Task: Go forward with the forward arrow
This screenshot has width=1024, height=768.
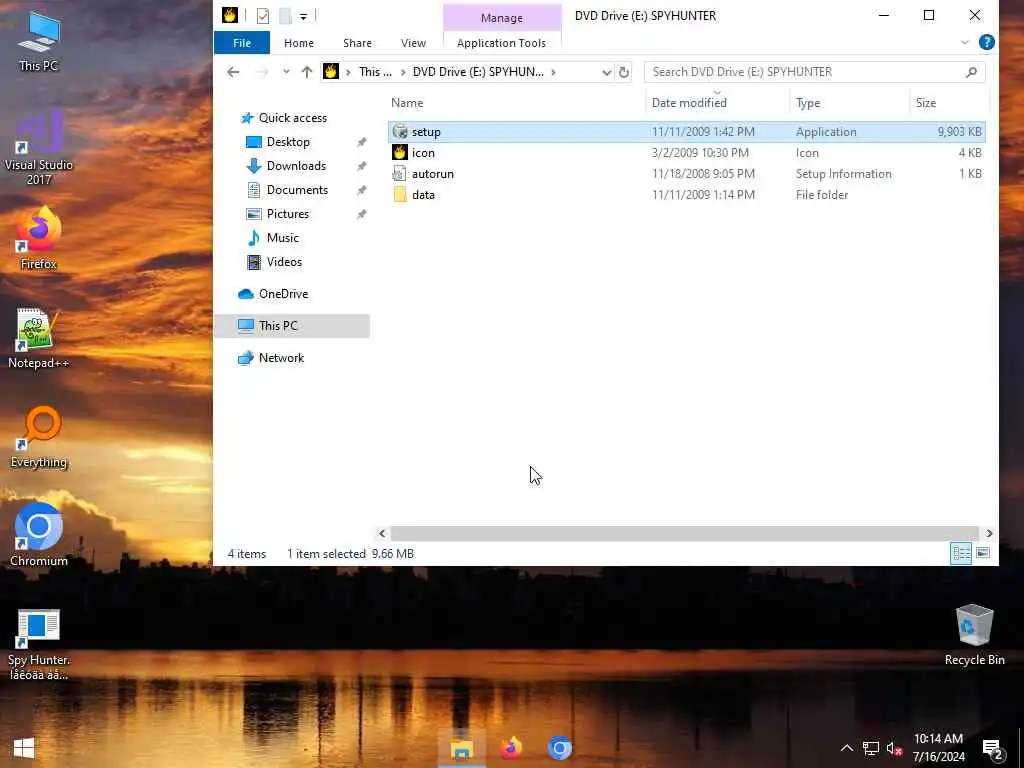Action: click(x=262, y=72)
